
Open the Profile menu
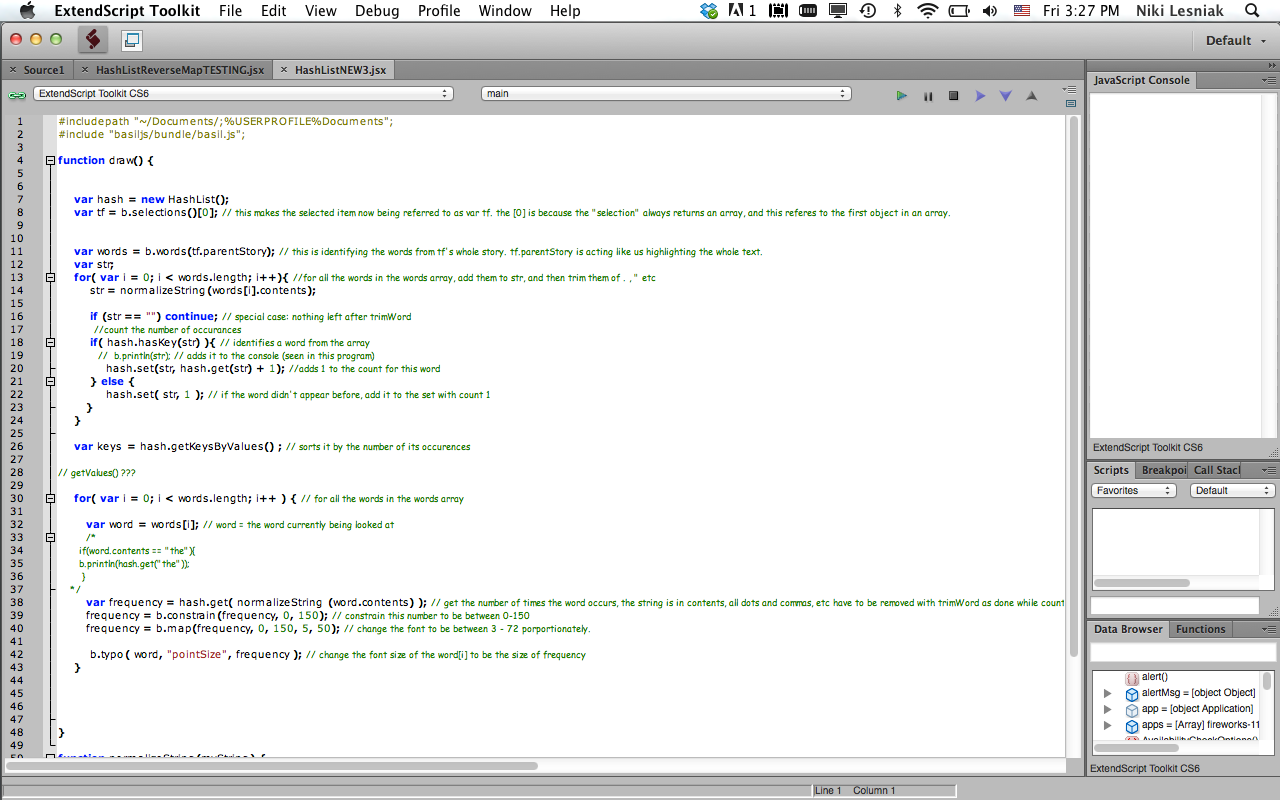click(439, 11)
